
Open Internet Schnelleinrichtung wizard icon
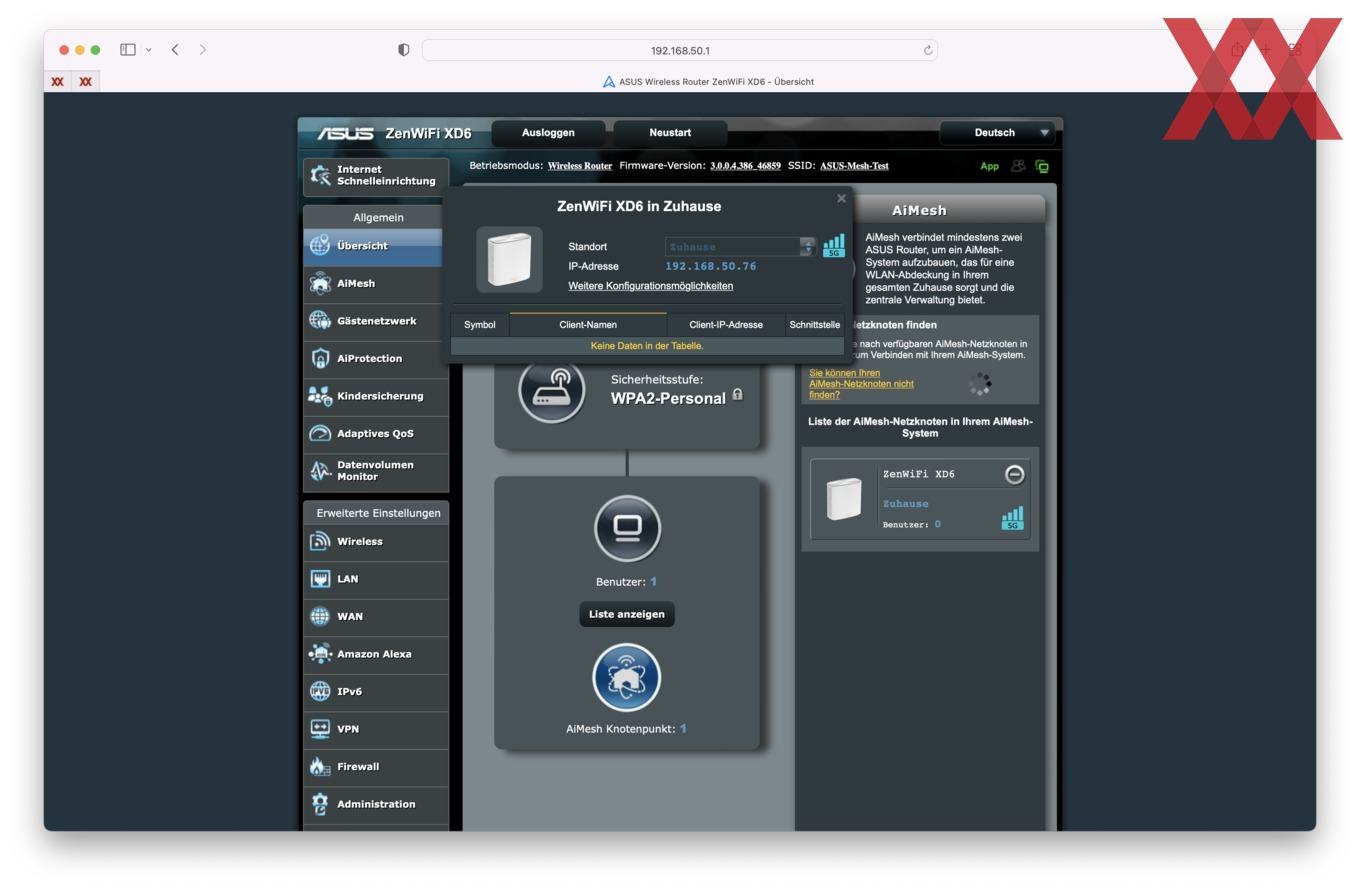click(x=320, y=175)
